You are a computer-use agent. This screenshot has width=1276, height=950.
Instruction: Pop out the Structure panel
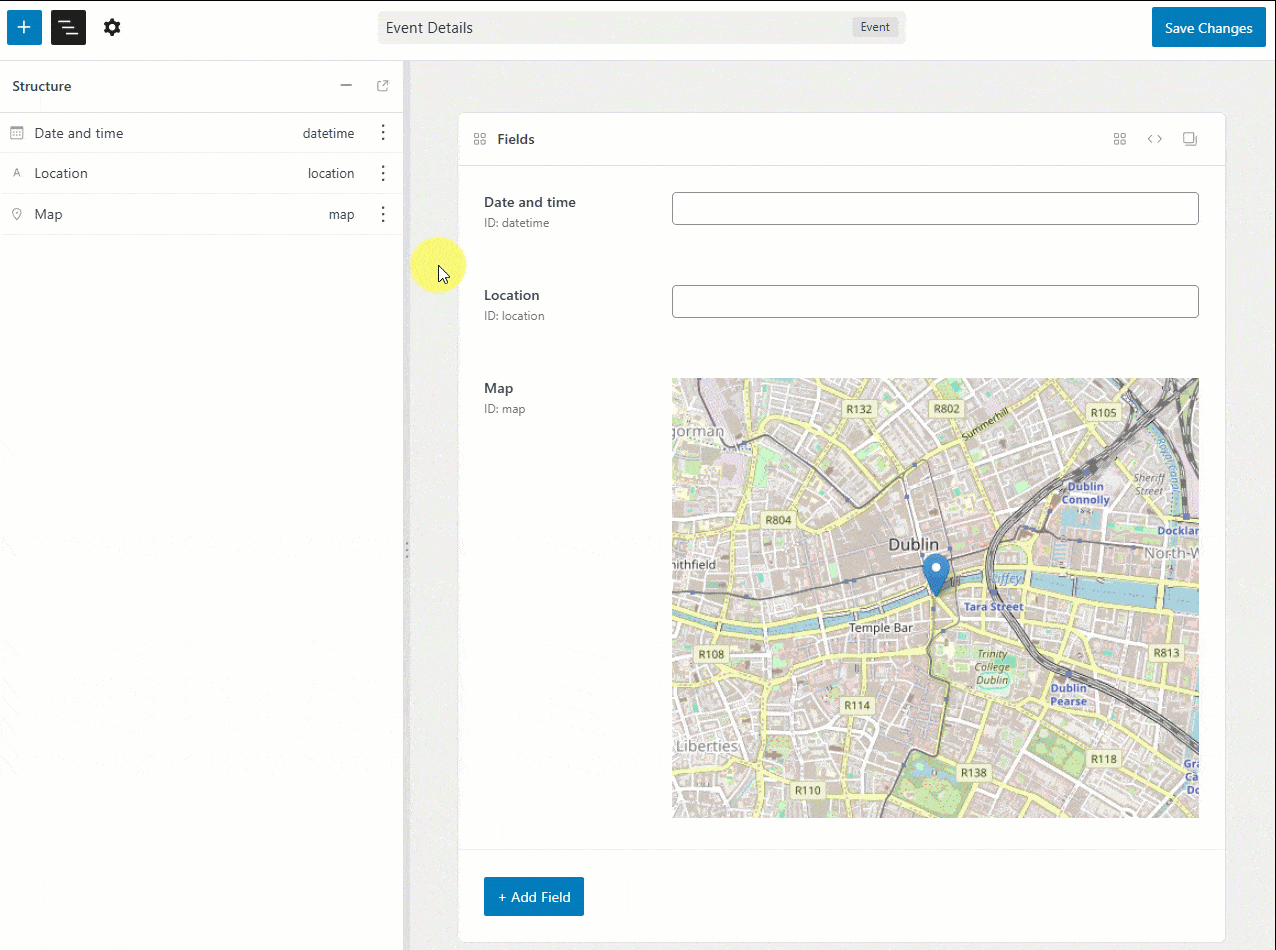[382, 86]
